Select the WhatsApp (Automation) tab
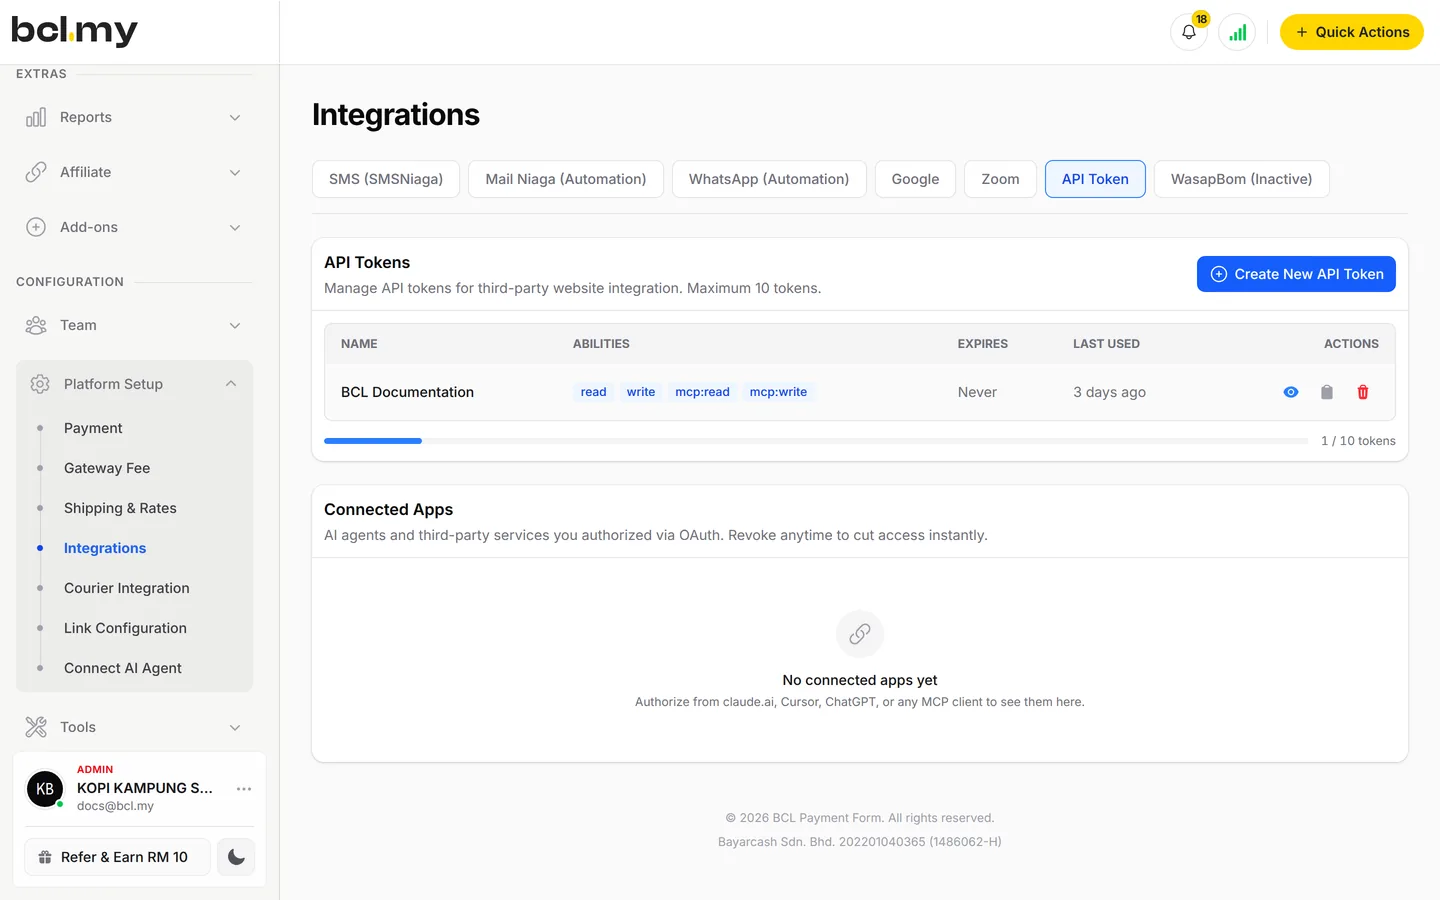 point(769,179)
